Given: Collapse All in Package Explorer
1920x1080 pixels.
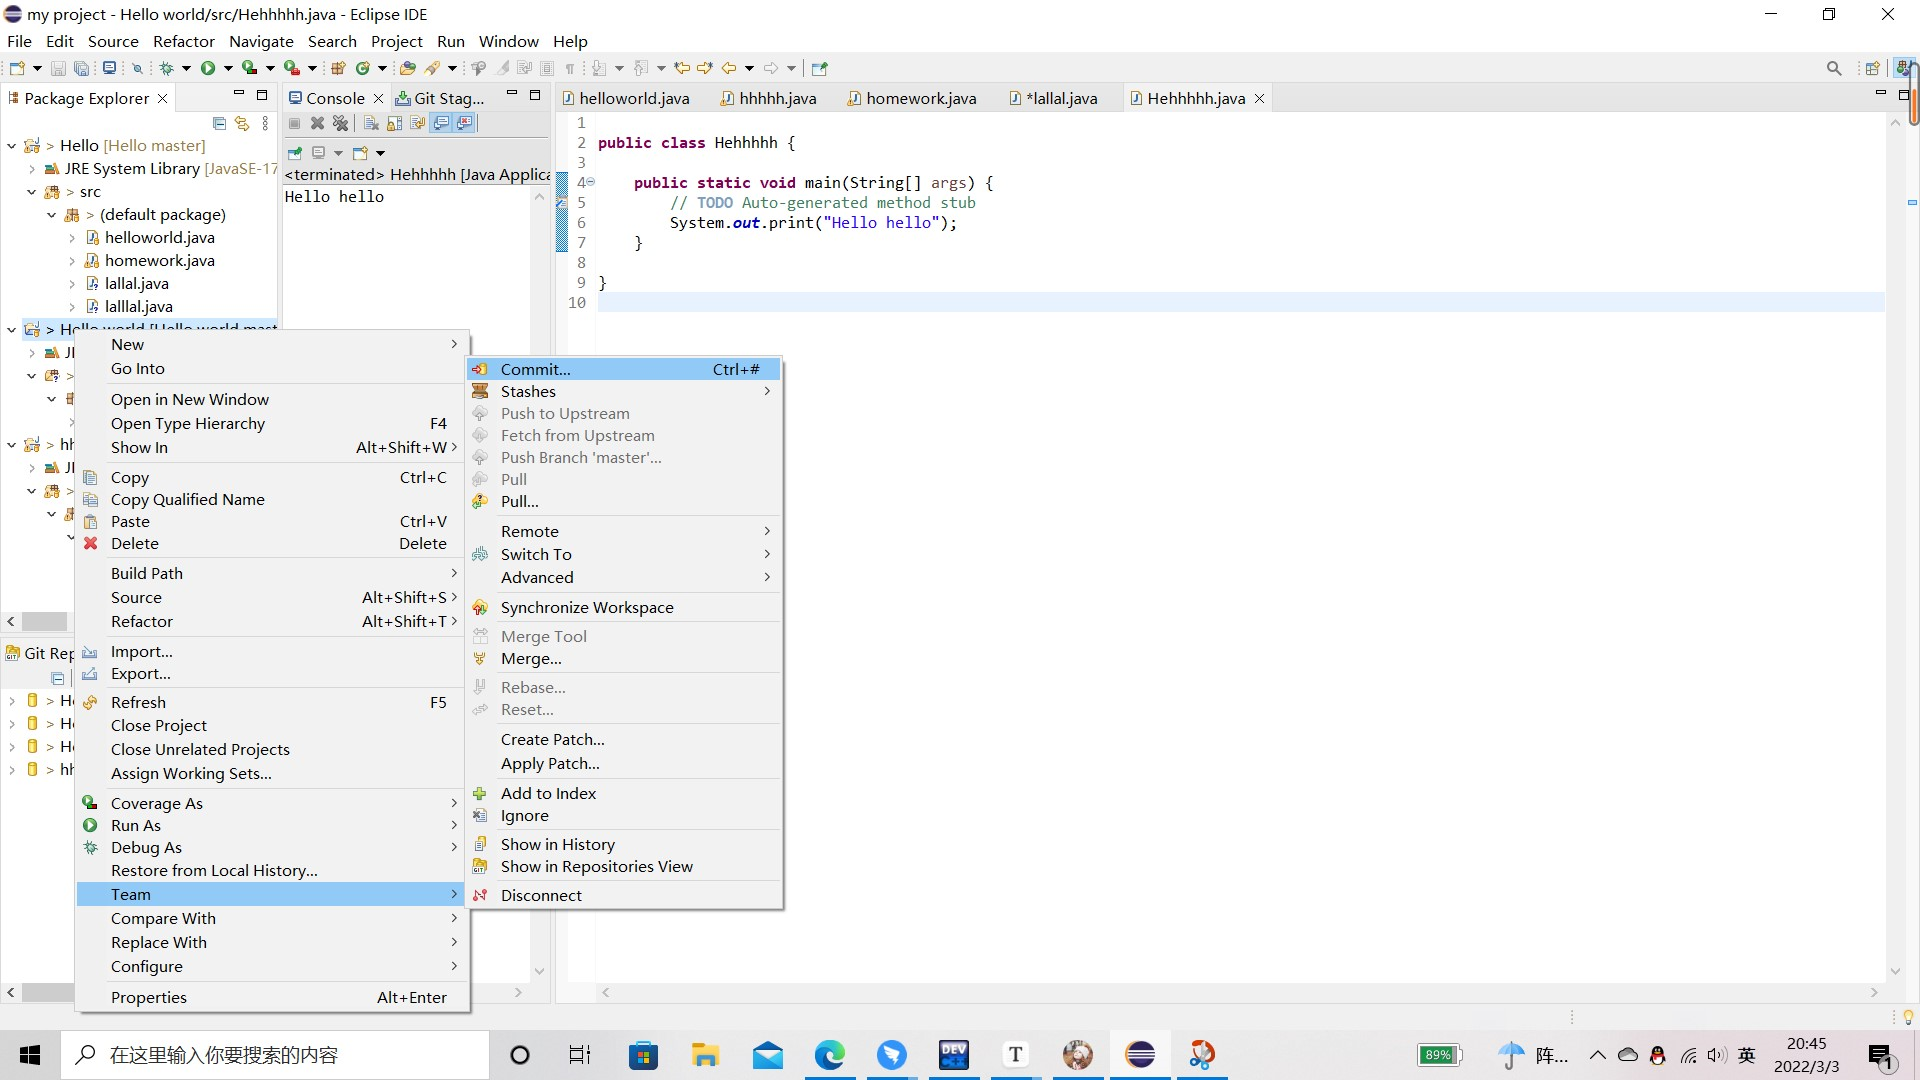Looking at the screenshot, I should (219, 123).
